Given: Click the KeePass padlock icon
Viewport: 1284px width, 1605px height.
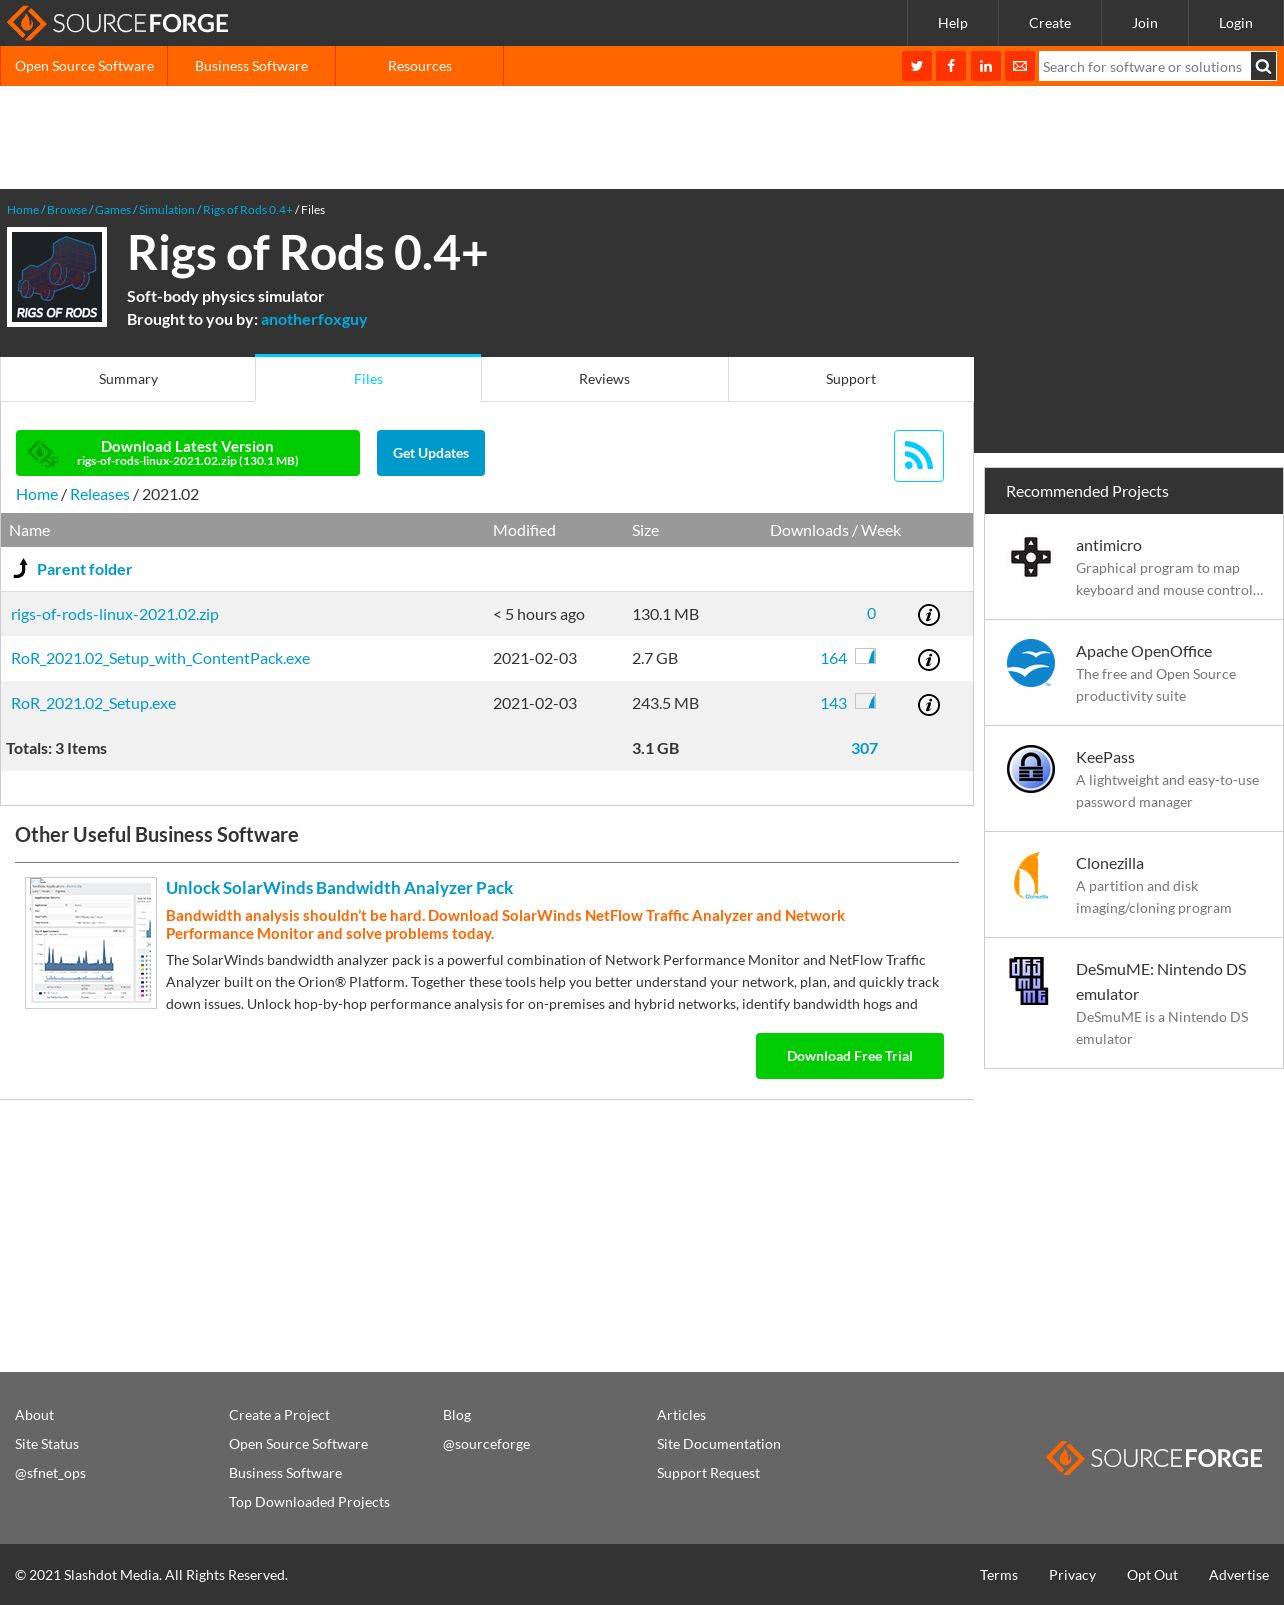Looking at the screenshot, I should tap(1031, 769).
